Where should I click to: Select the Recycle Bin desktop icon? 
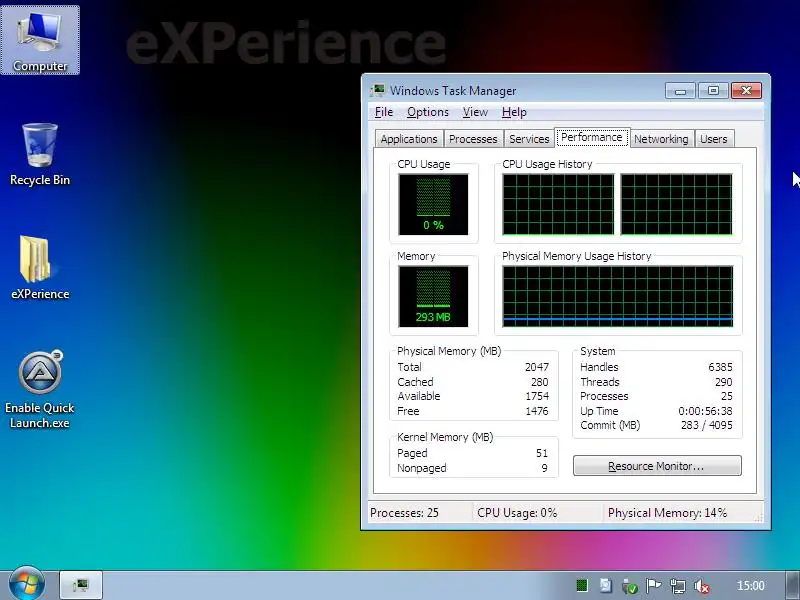(40, 155)
